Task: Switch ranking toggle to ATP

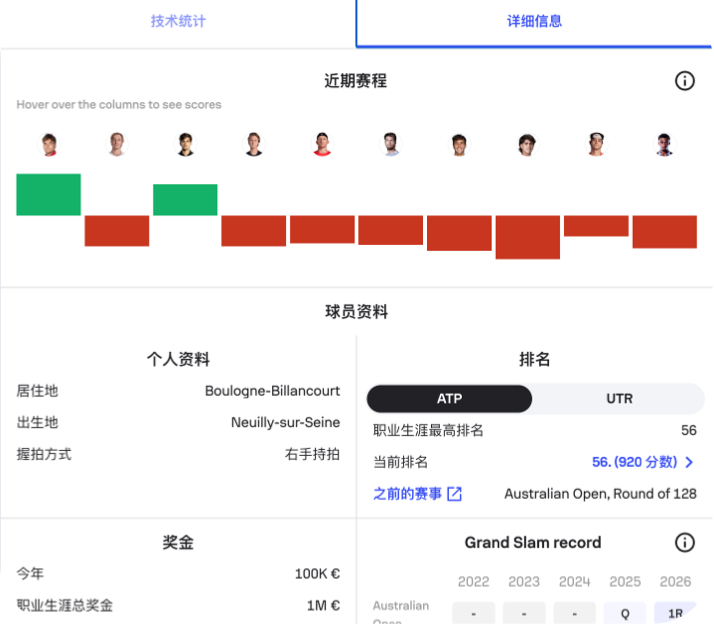Action: coord(449,399)
